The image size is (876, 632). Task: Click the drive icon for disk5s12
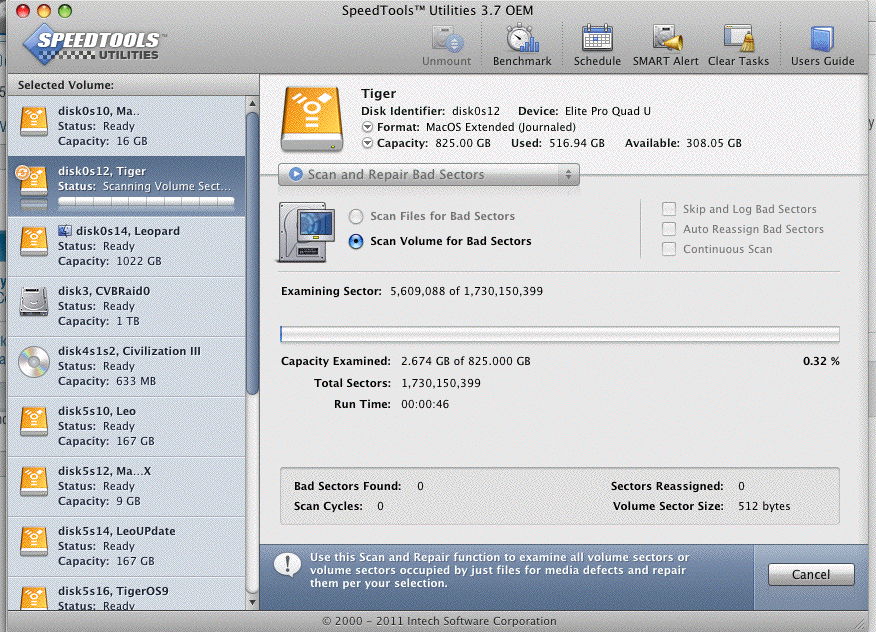[x=34, y=482]
